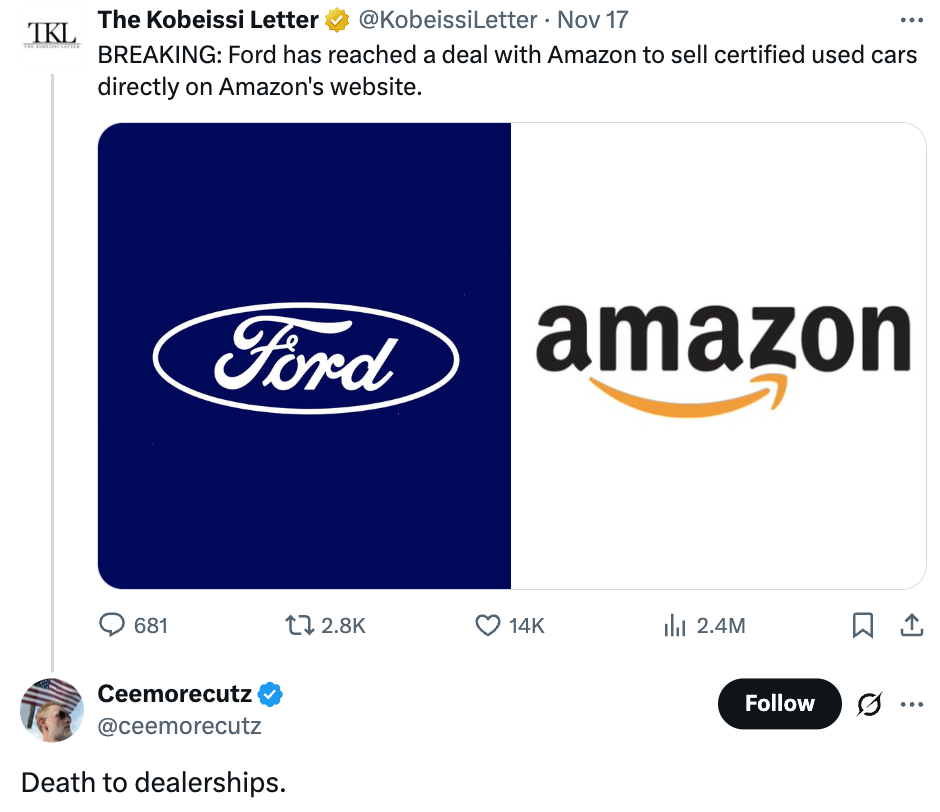
Task: Click Kobeissi Letter gold verified badge
Action: (x=338, y=20)
